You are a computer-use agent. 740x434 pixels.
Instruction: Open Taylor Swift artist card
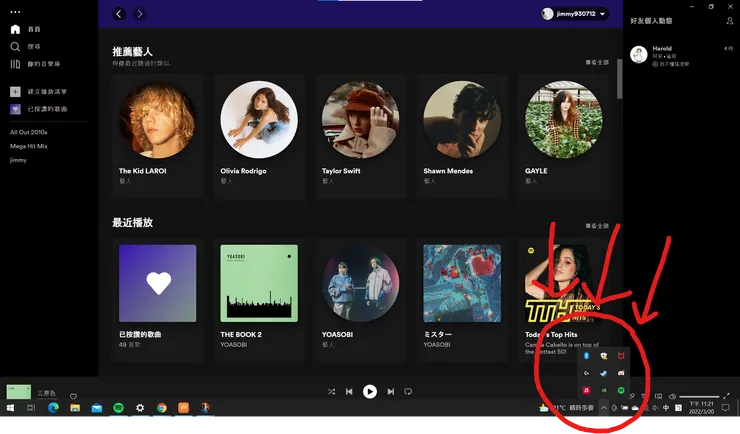[361, 135]
